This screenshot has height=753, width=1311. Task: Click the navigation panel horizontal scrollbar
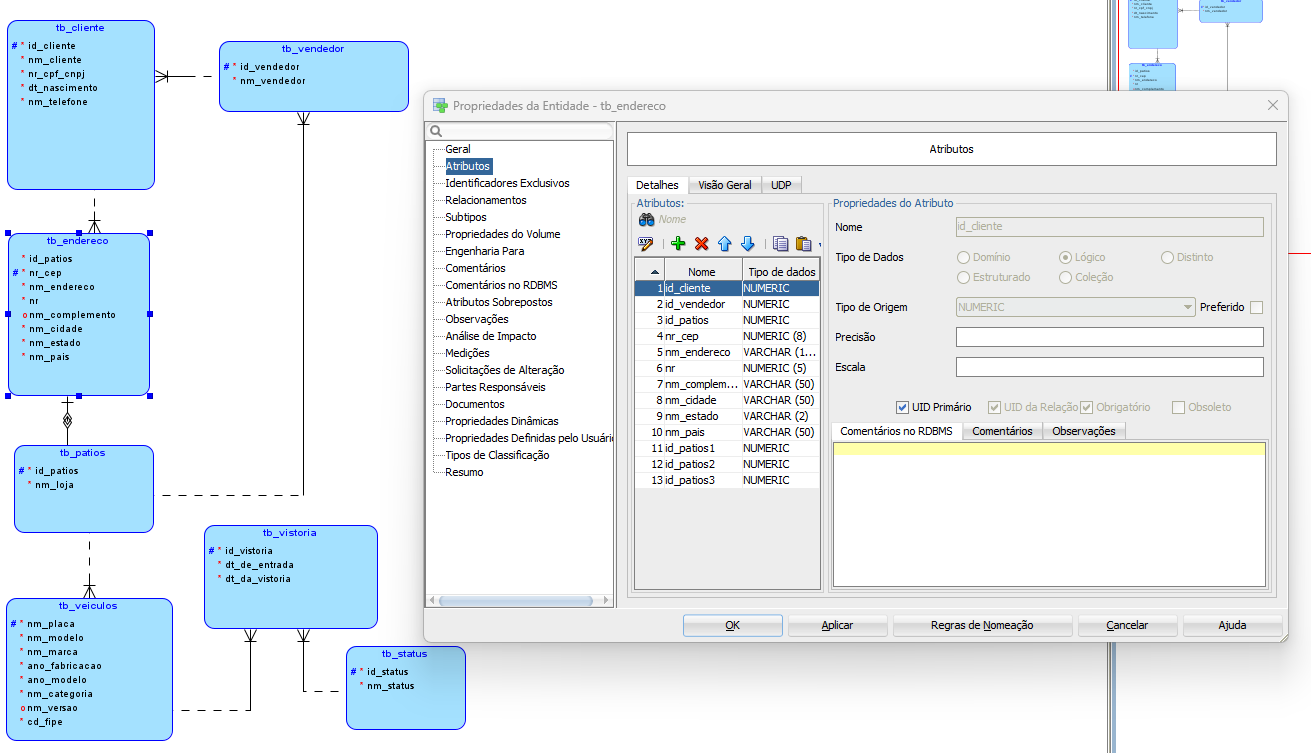[x=518, y=600]
